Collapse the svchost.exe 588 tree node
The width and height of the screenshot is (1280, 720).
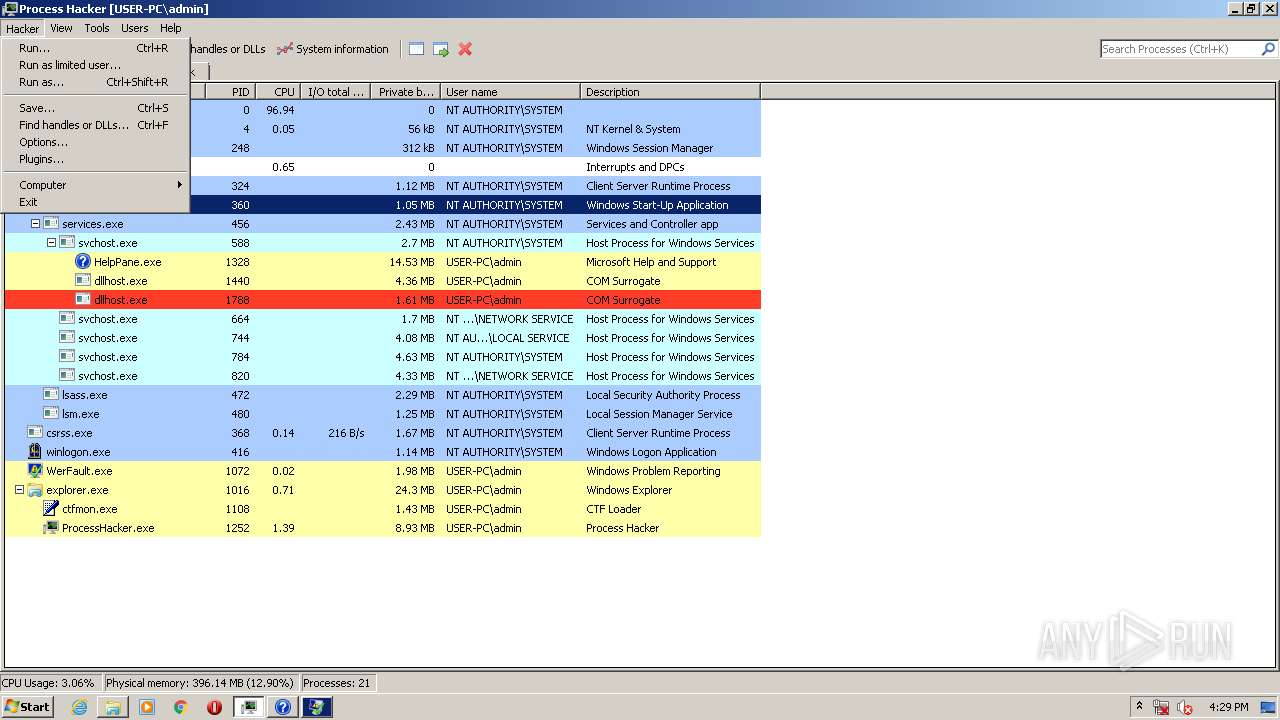(51, 243)
